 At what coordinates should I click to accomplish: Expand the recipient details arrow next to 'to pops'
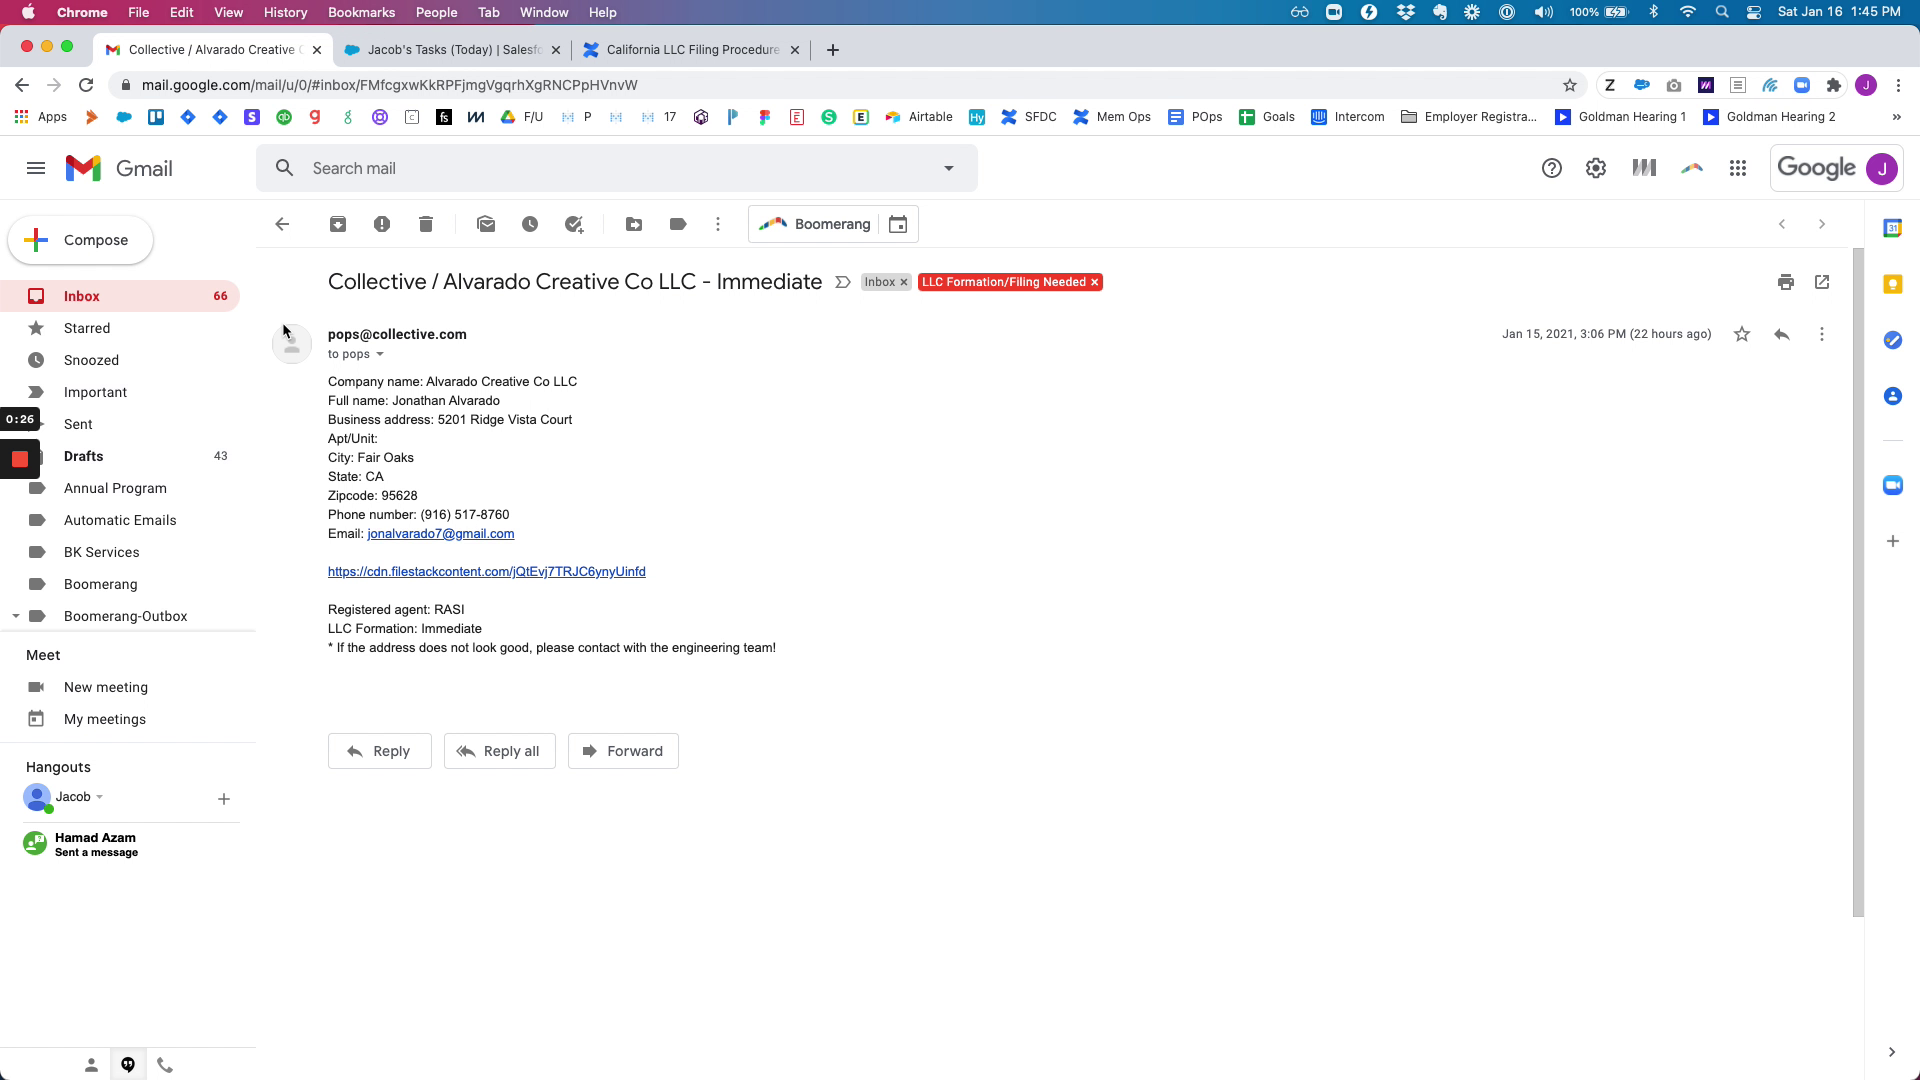(x=380, y=354)
